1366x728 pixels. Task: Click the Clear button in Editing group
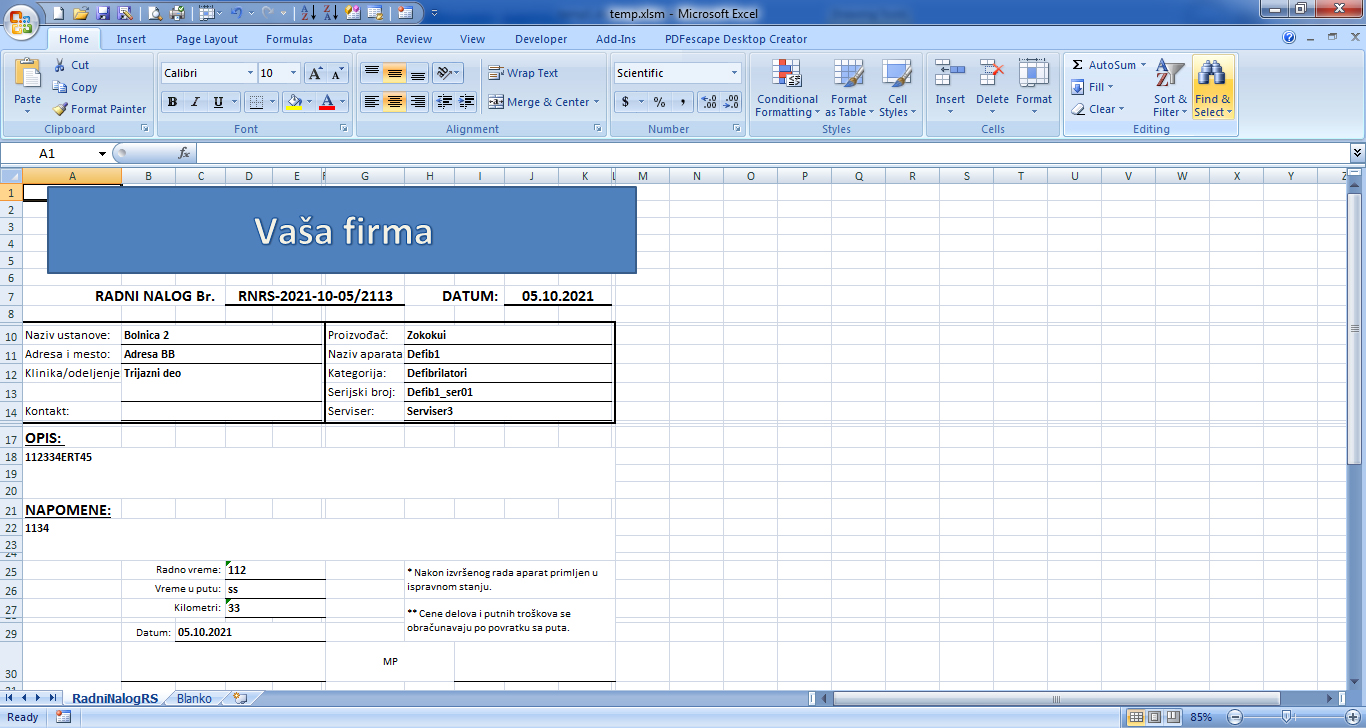(x=1098, y=109)
